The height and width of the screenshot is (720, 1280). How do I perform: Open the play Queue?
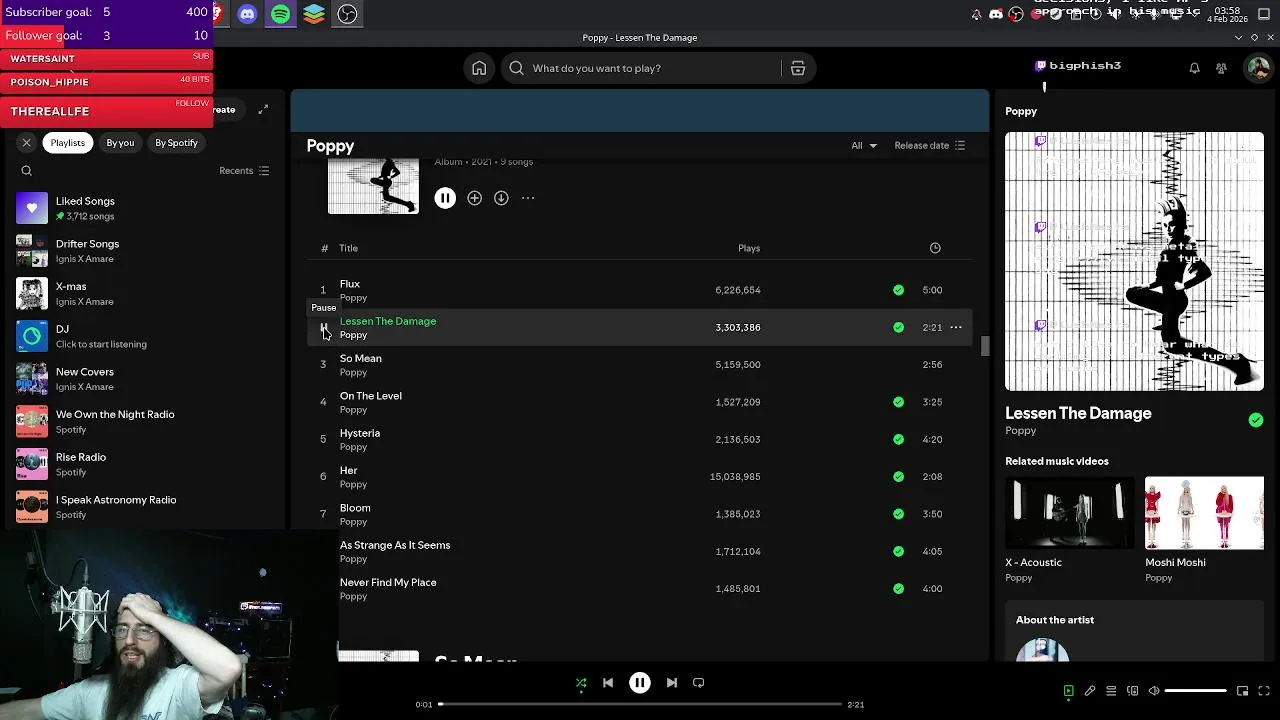coord(1111,691)
